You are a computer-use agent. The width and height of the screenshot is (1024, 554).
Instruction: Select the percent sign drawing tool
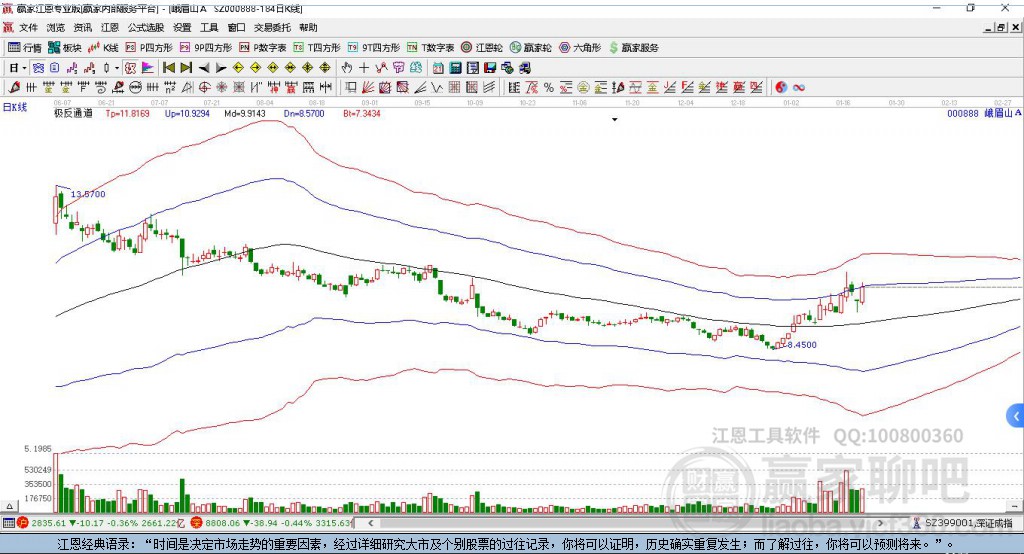coord(549,88)
